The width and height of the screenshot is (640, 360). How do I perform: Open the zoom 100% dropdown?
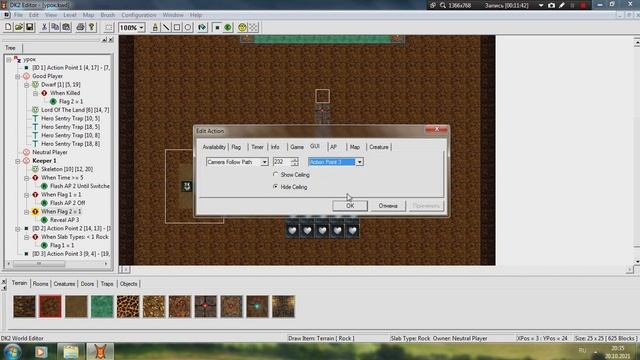click(142, 28)
